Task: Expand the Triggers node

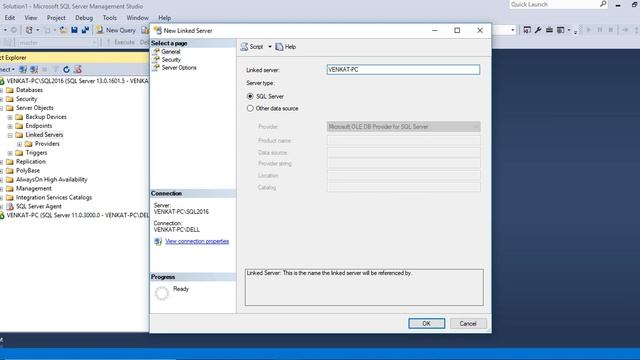Action: (x=10, y=153)
